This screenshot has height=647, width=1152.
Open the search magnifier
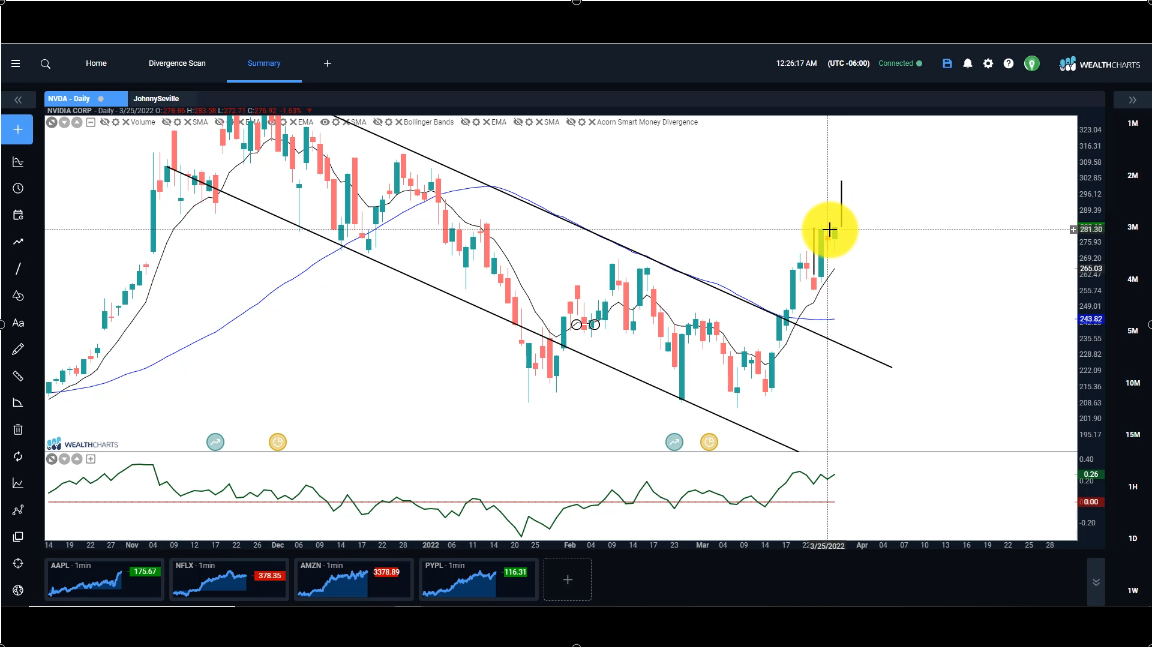[46, 64]
